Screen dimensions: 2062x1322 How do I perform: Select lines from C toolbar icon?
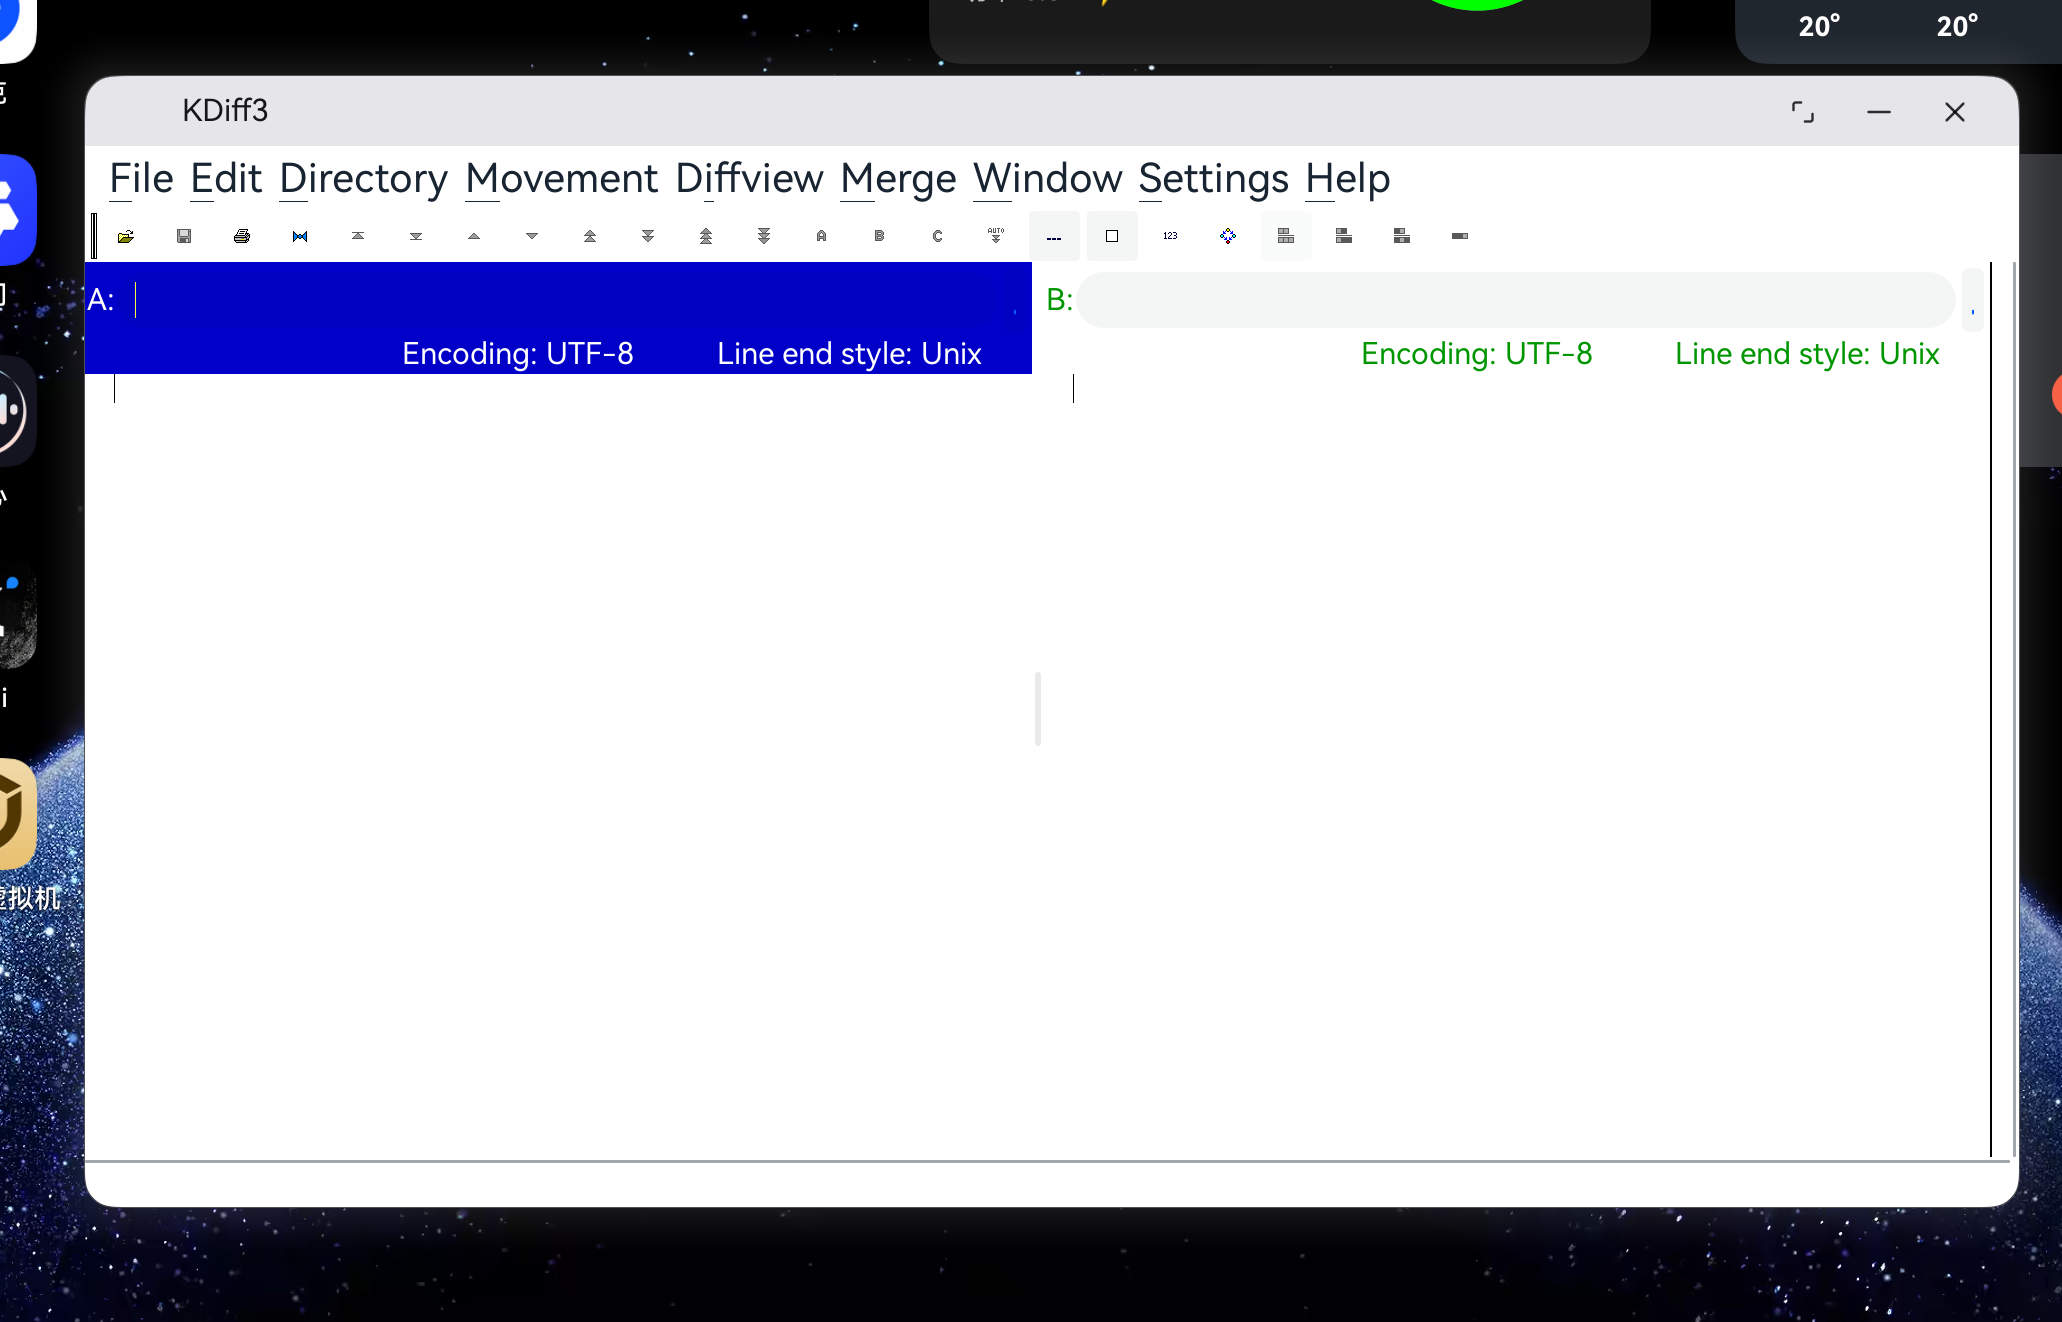click(x=938, y=236)
